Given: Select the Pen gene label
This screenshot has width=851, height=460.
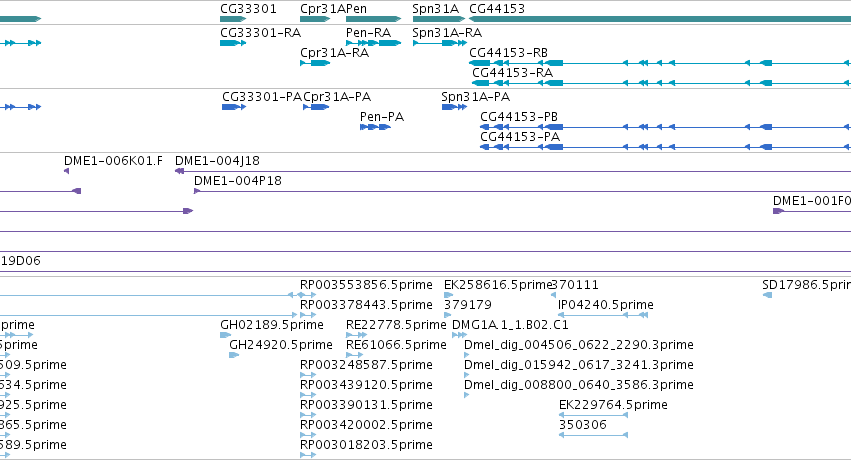Looking at the screenshot, I should 356,9.
